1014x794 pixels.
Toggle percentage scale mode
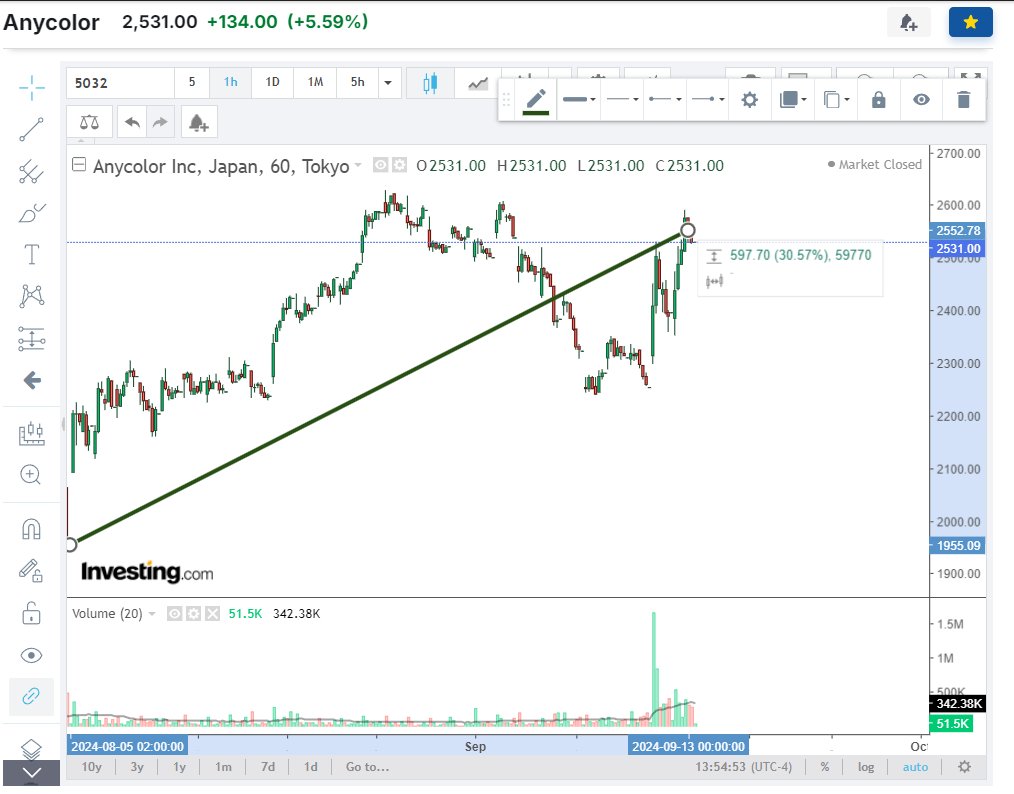825,767
